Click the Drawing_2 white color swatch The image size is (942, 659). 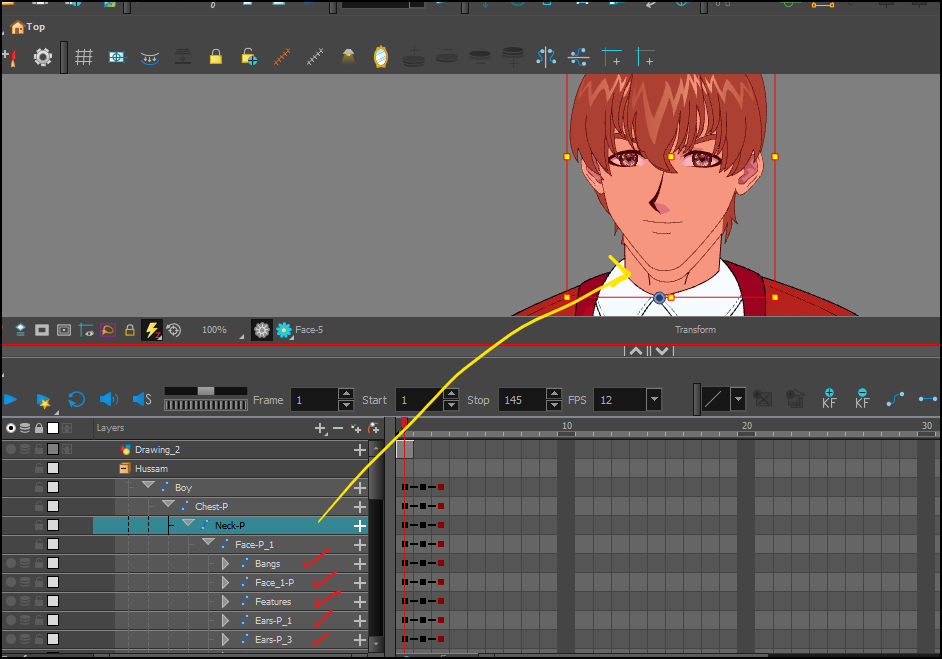(x=53, y=449)
